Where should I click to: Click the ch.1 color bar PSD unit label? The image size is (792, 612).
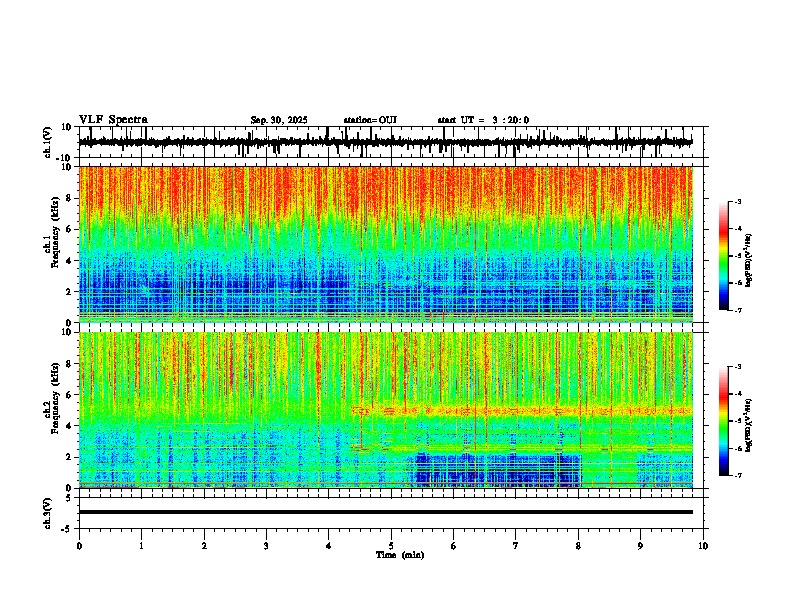point(748,260)
